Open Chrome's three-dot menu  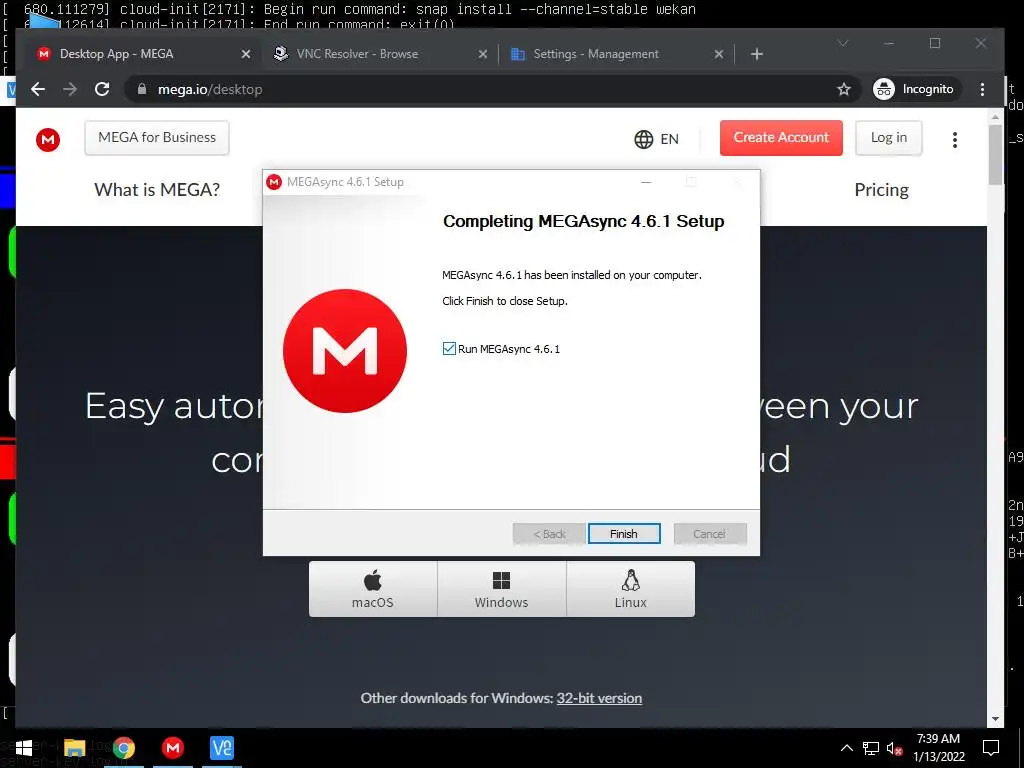(x=982, y=89)
